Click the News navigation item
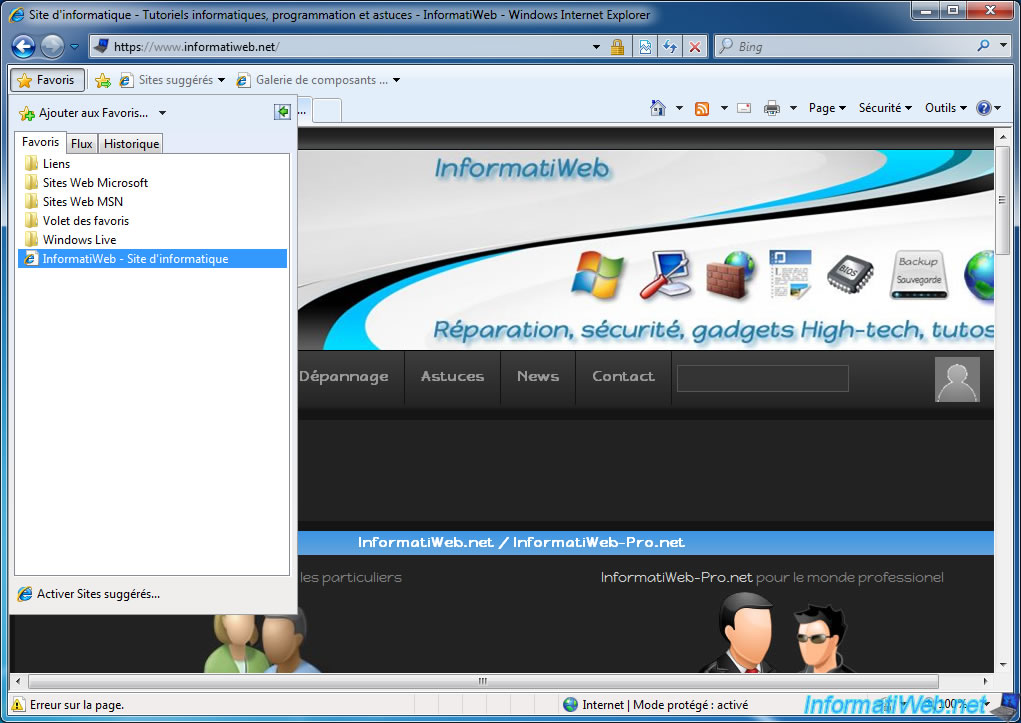 (x=538, y=376)
